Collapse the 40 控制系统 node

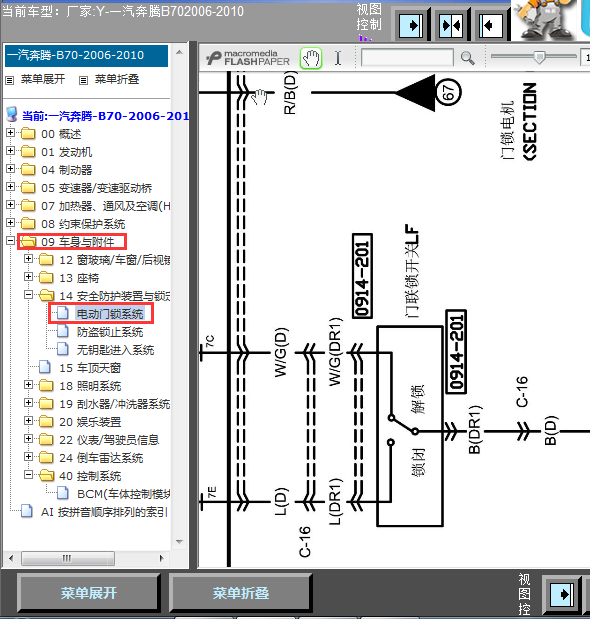28,475
